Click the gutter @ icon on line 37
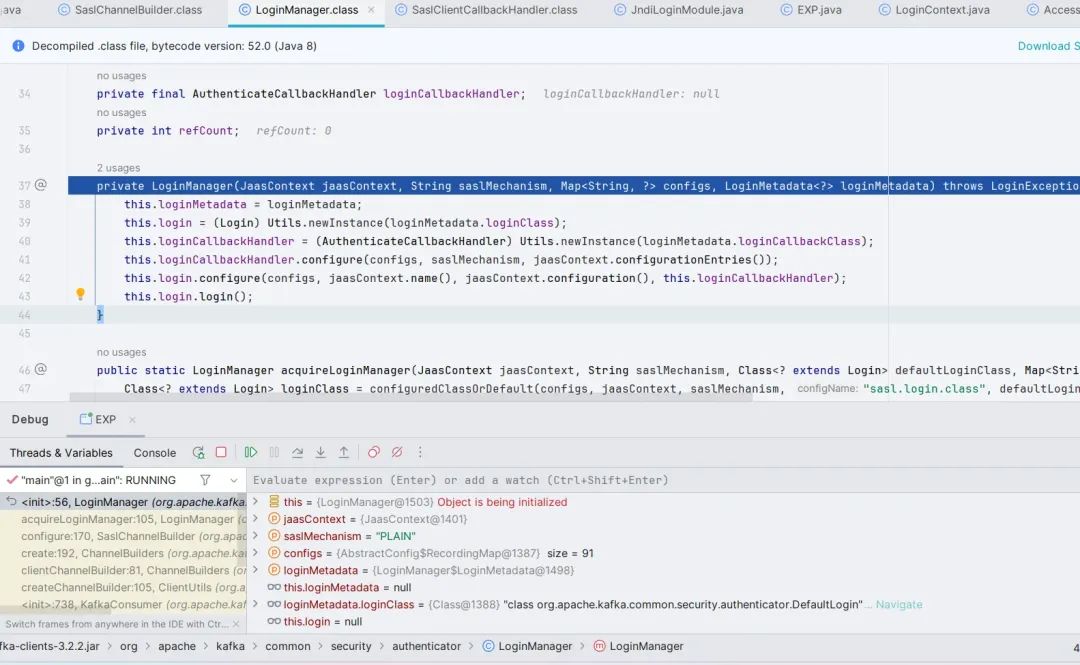 pos(41,185)
